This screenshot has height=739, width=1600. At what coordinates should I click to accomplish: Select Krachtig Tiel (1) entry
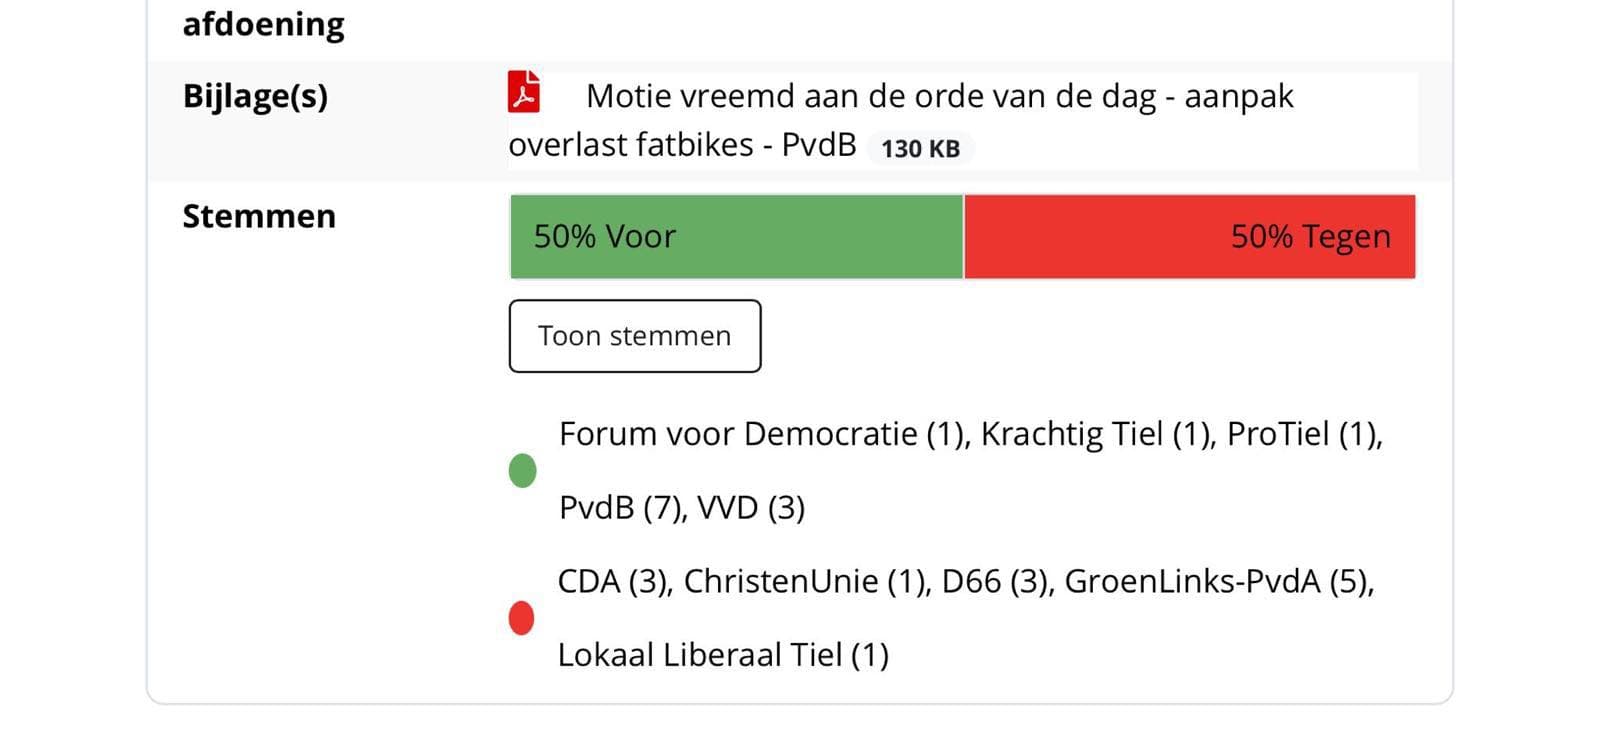pyautogui.click(x=1095, y=434)
